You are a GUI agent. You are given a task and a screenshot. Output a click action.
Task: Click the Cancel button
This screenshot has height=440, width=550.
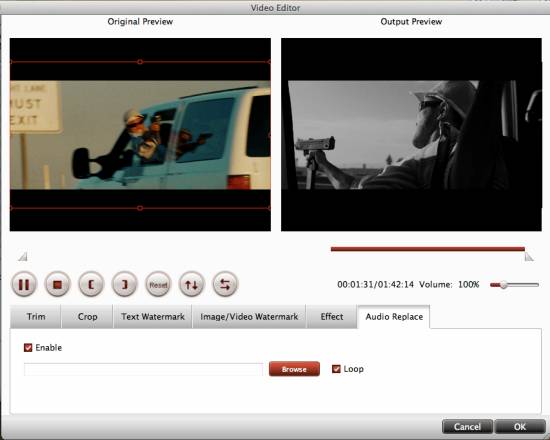coord(467,426)
